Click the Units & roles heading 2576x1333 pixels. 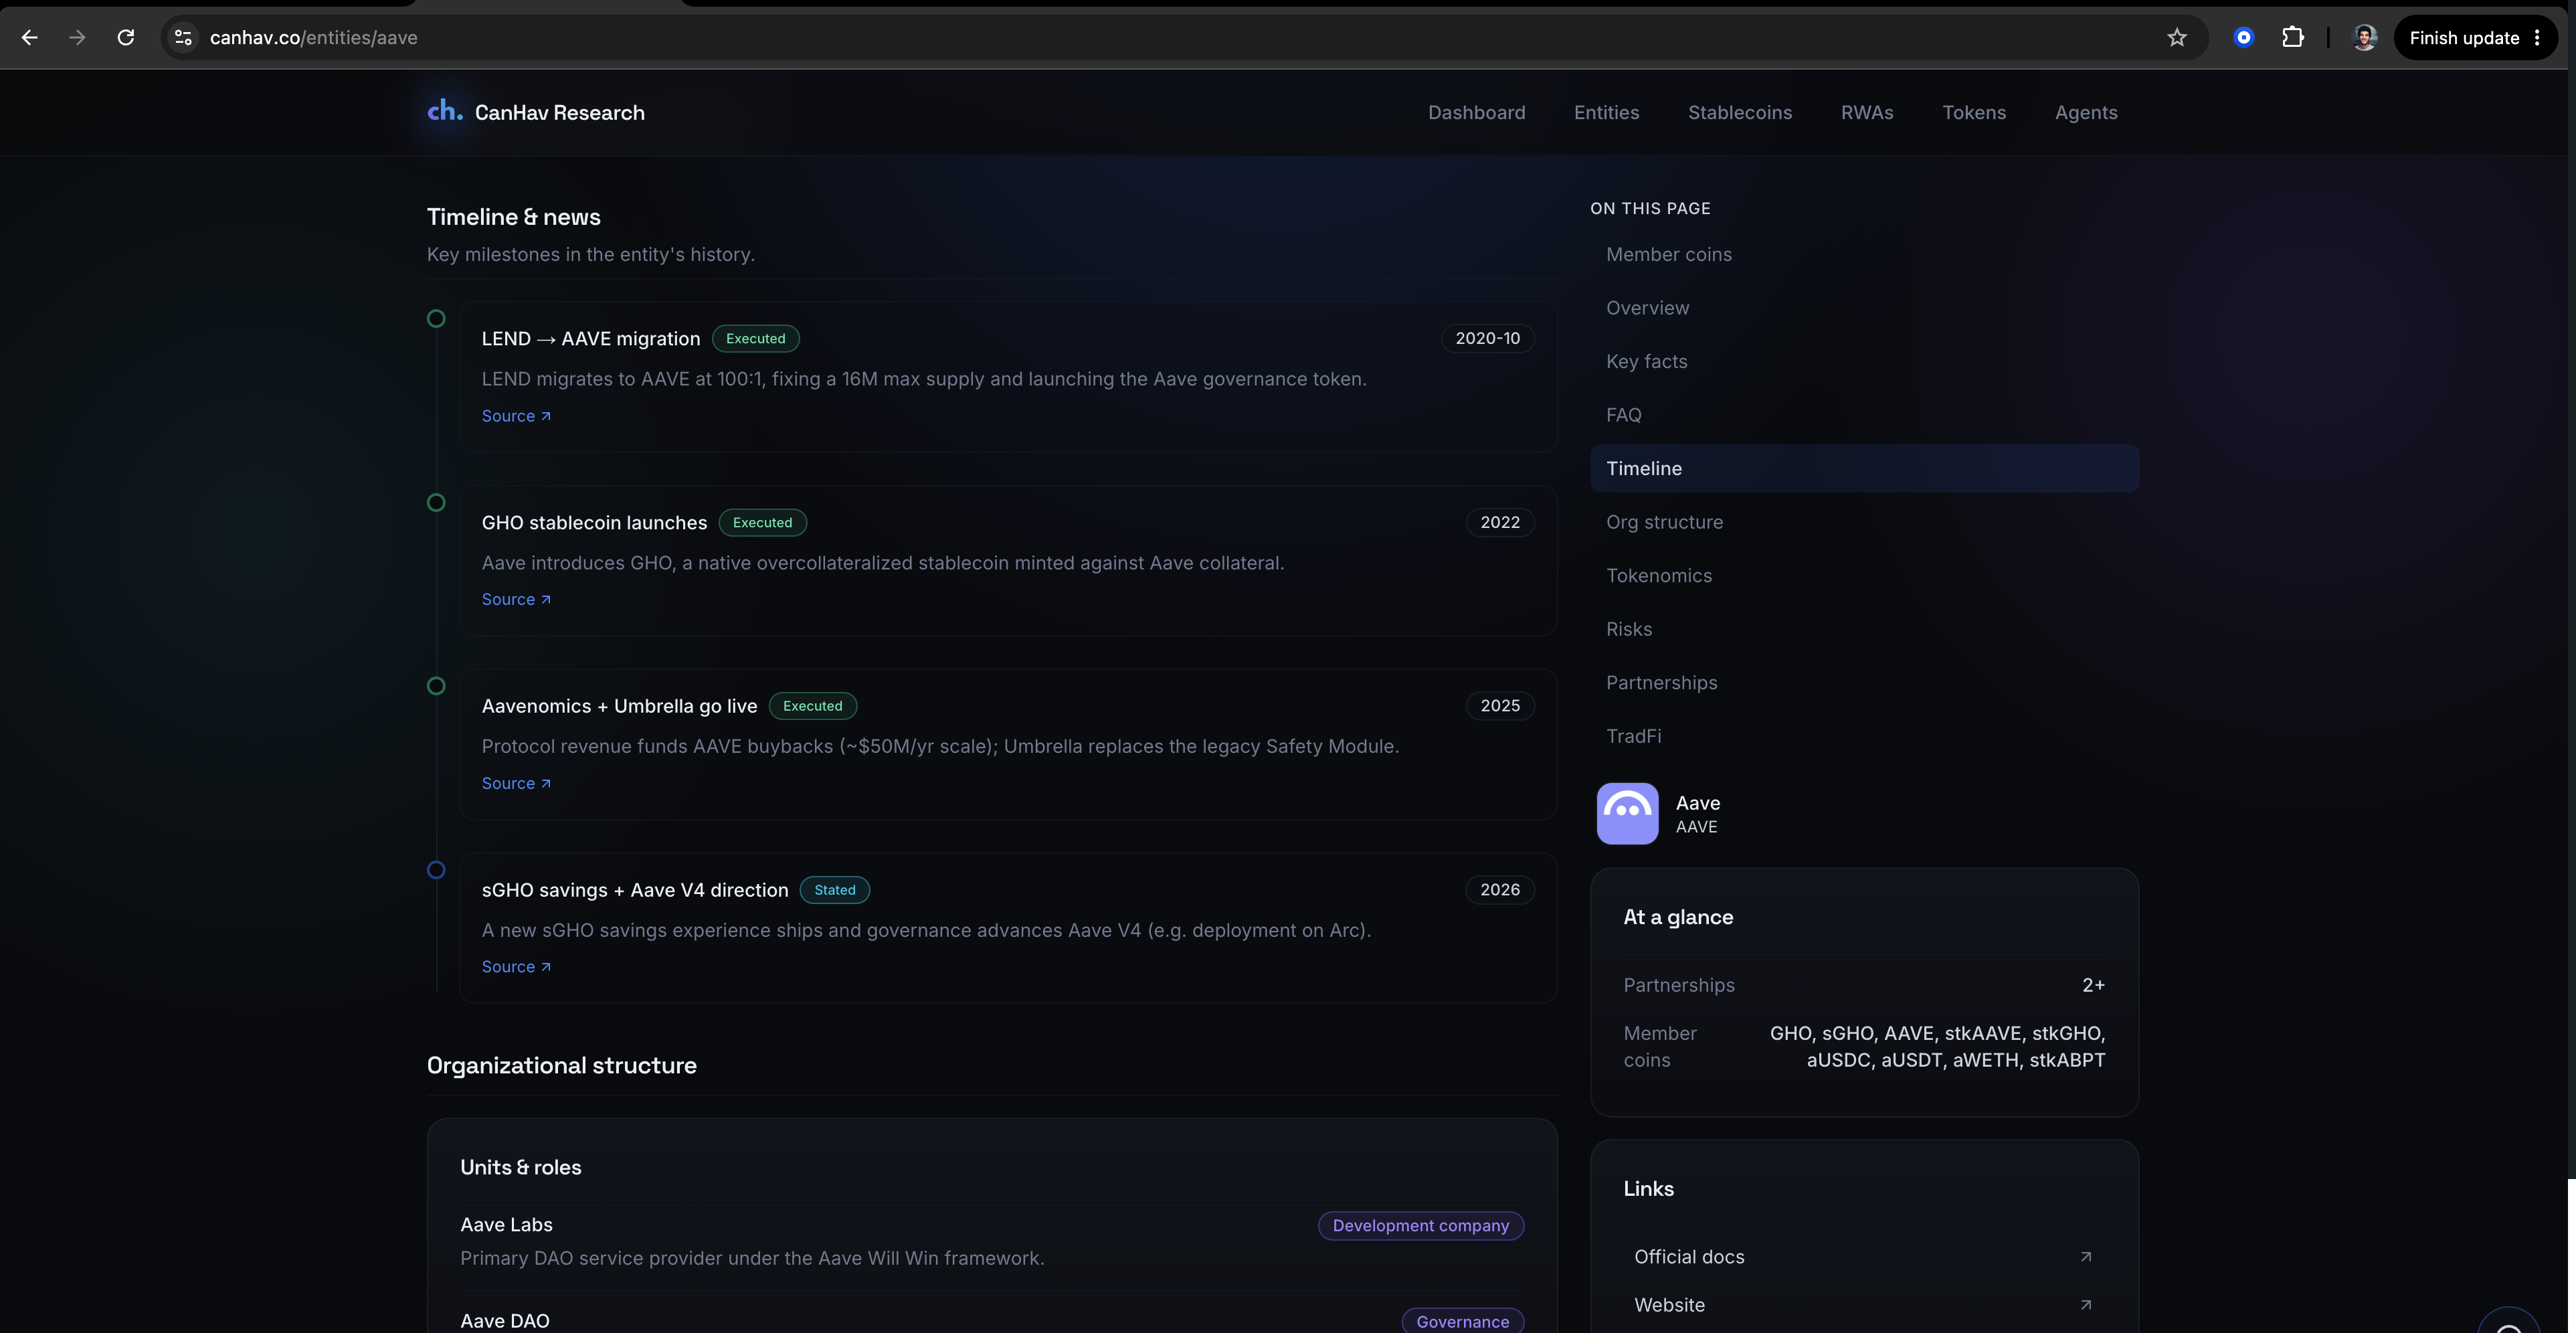[520, 1168]
